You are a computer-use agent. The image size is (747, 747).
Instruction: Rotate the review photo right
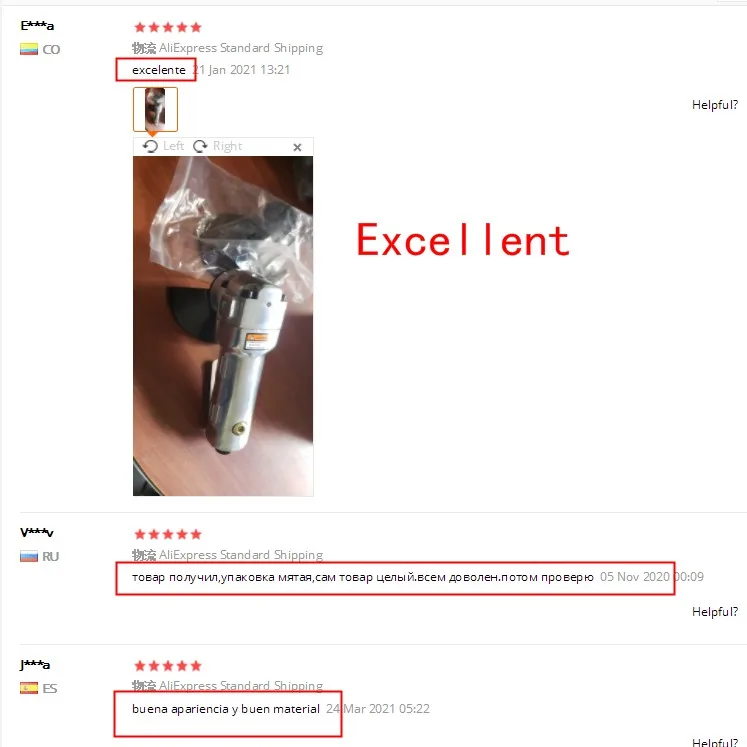tap(218, 146)
